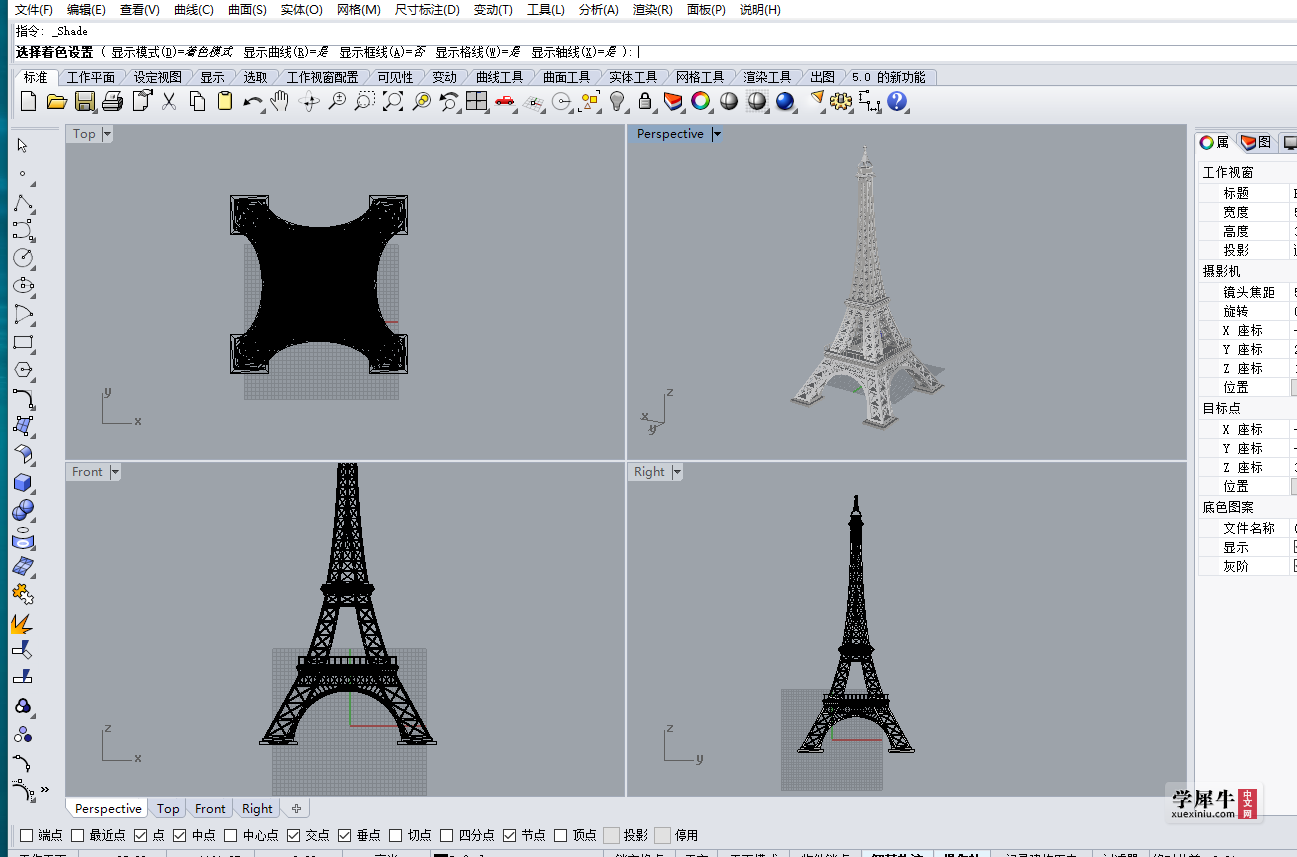Click the padlock lock icon

coord(645,101)
